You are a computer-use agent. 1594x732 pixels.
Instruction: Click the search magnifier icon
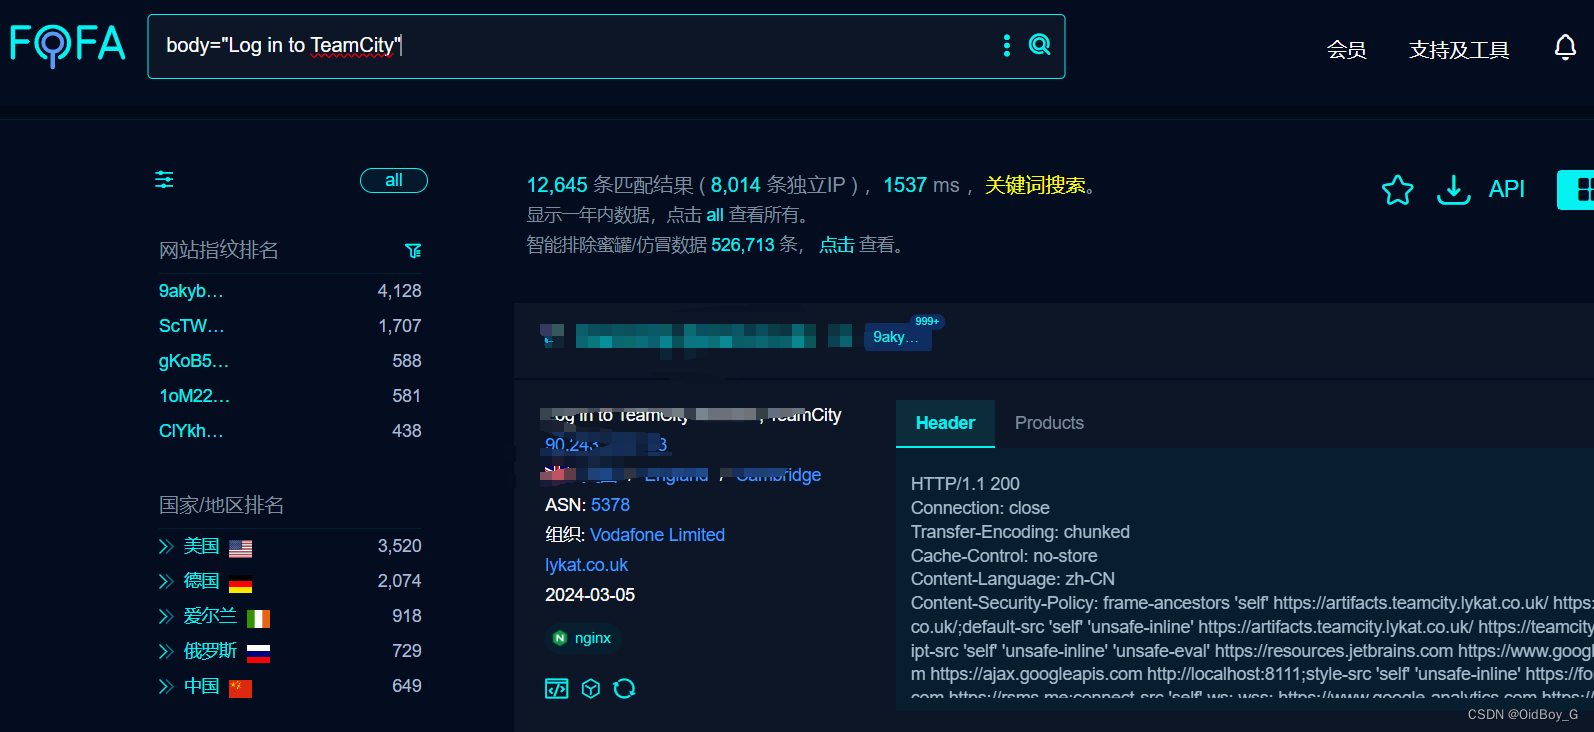pyautogui.click(x=1040, y=45)
